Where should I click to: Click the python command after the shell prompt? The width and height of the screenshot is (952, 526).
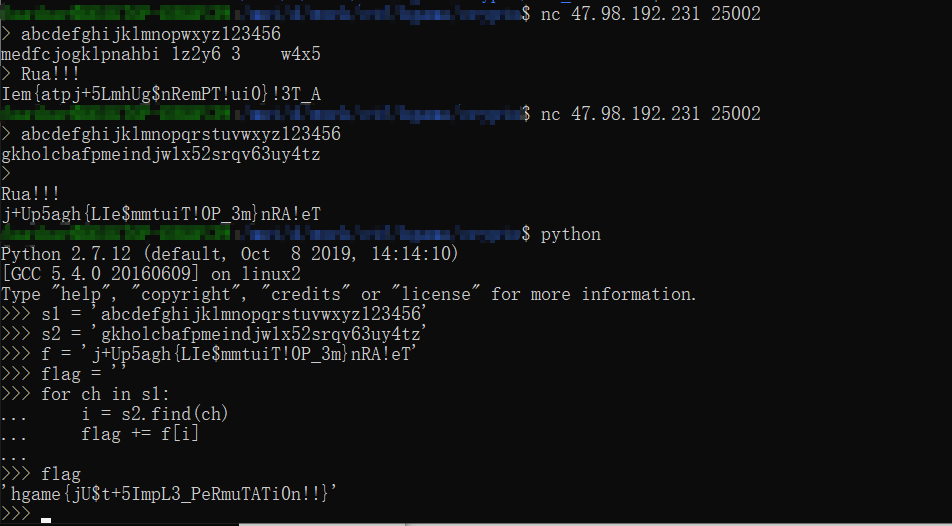point(570,234)
